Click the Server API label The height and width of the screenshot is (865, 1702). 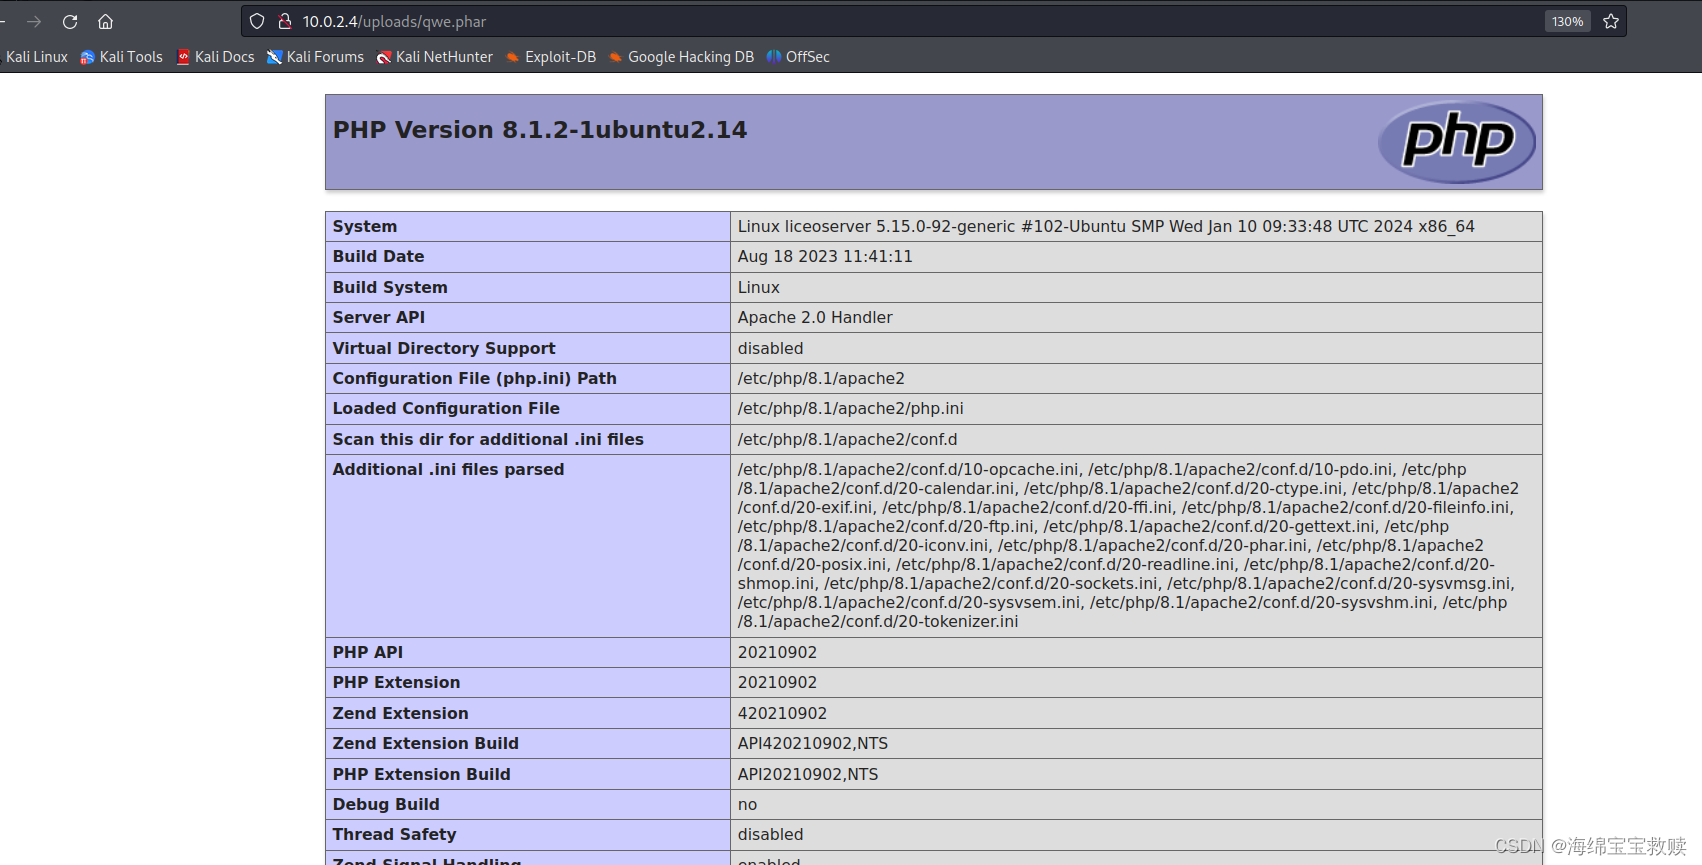pos(379,318)
